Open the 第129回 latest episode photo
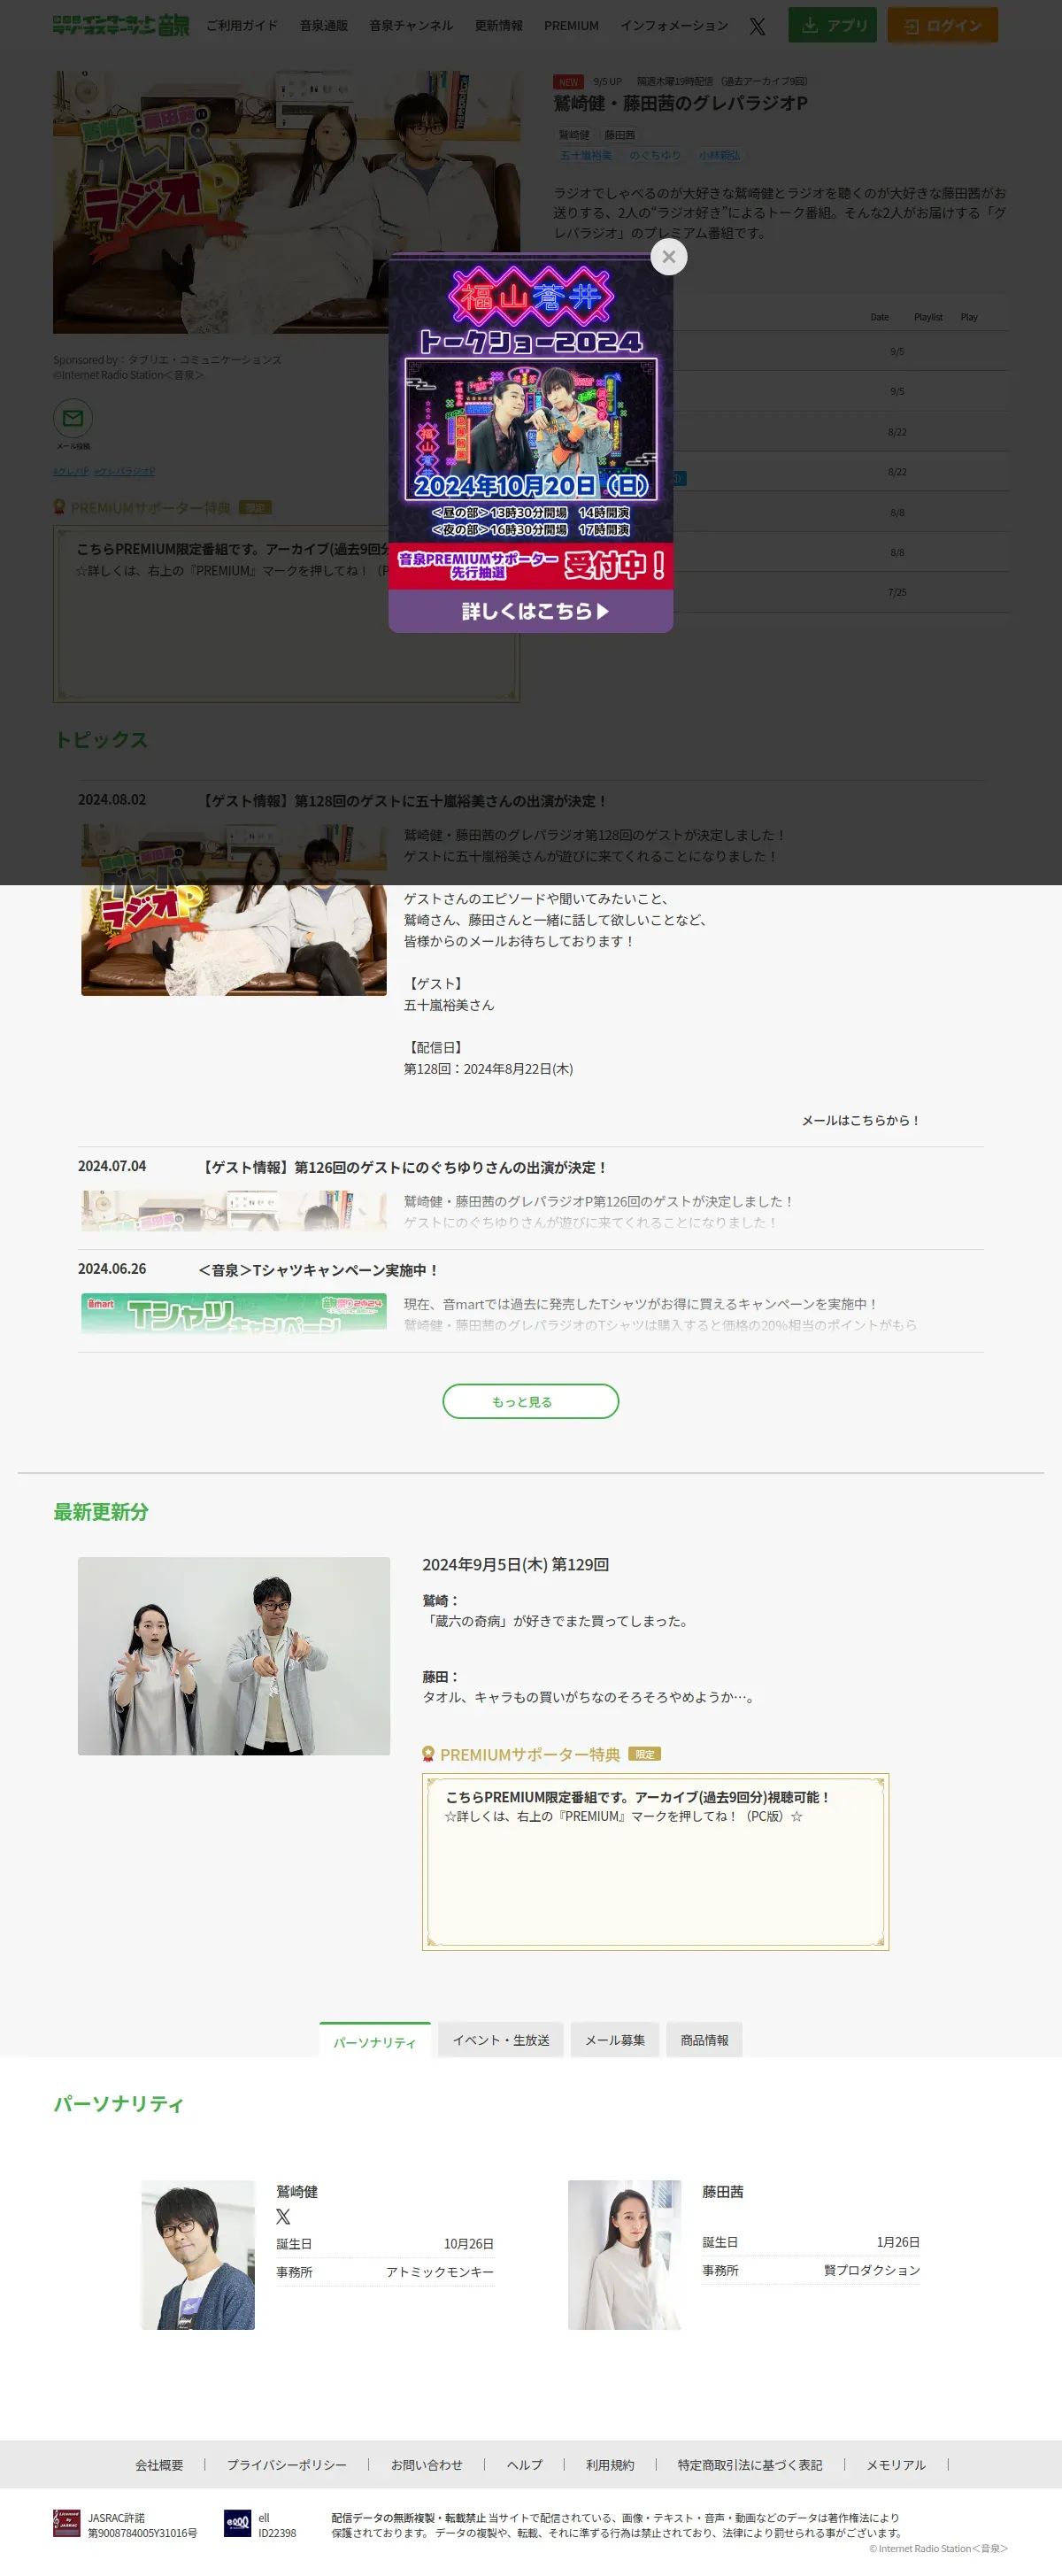The width and height of the screenshot is (1062, 2576). (x=234, y=1656)
